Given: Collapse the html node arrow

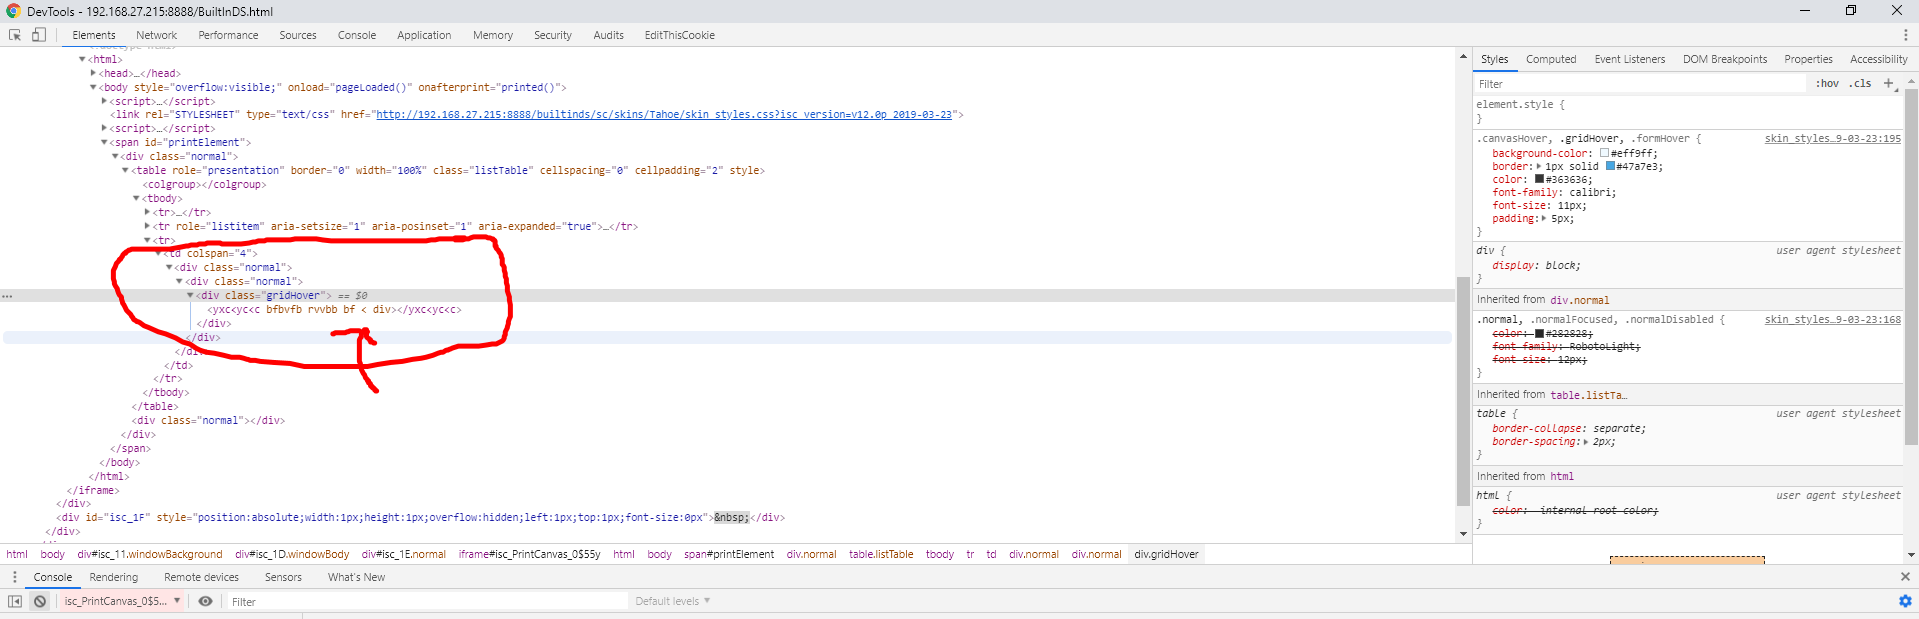Looking at the screenshot, I should point(82,59).
